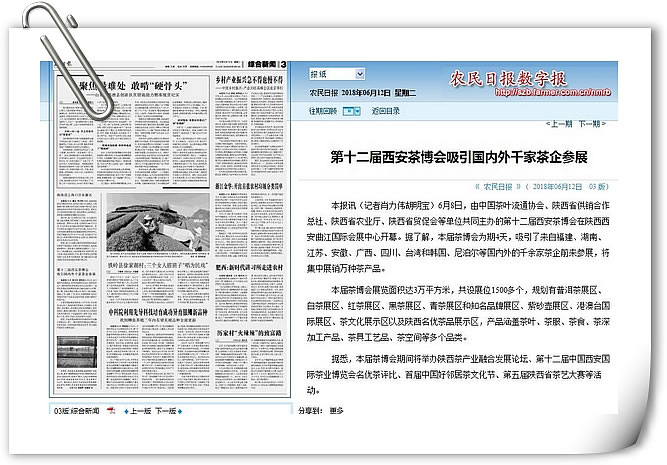Click the blue arrow after 下一版
667x465 pixels.
coord(180,411)
